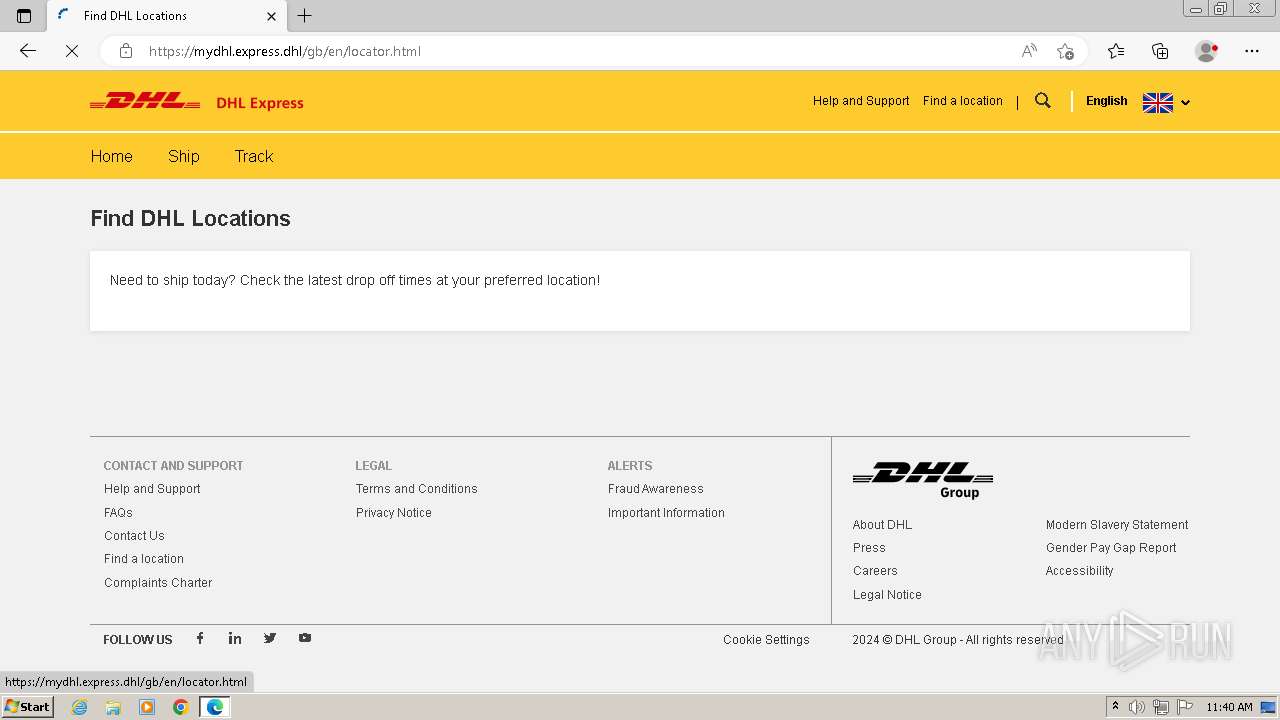Image resolution: width=1280 pixels, height=720 pixels.
Task: Open Modern Slavery Statement link
Action: 1117,525
